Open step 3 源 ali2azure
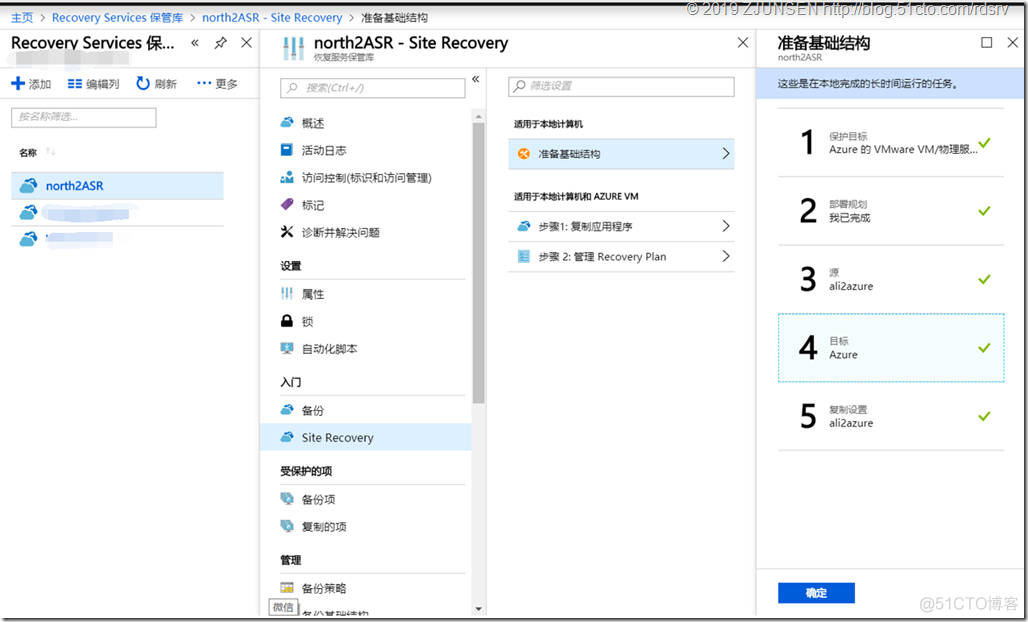The width and height of the screenshot is (1028, 622). [891, 279]
